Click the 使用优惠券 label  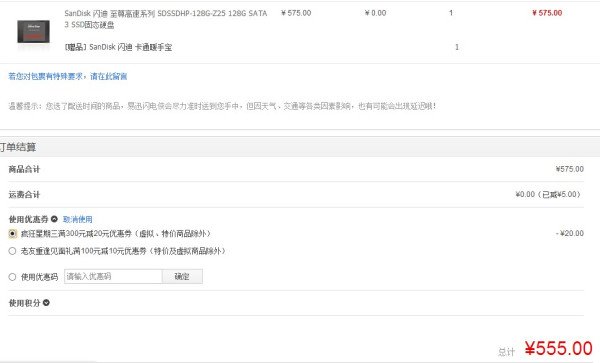pyautogui.click(x=28, y=219)
